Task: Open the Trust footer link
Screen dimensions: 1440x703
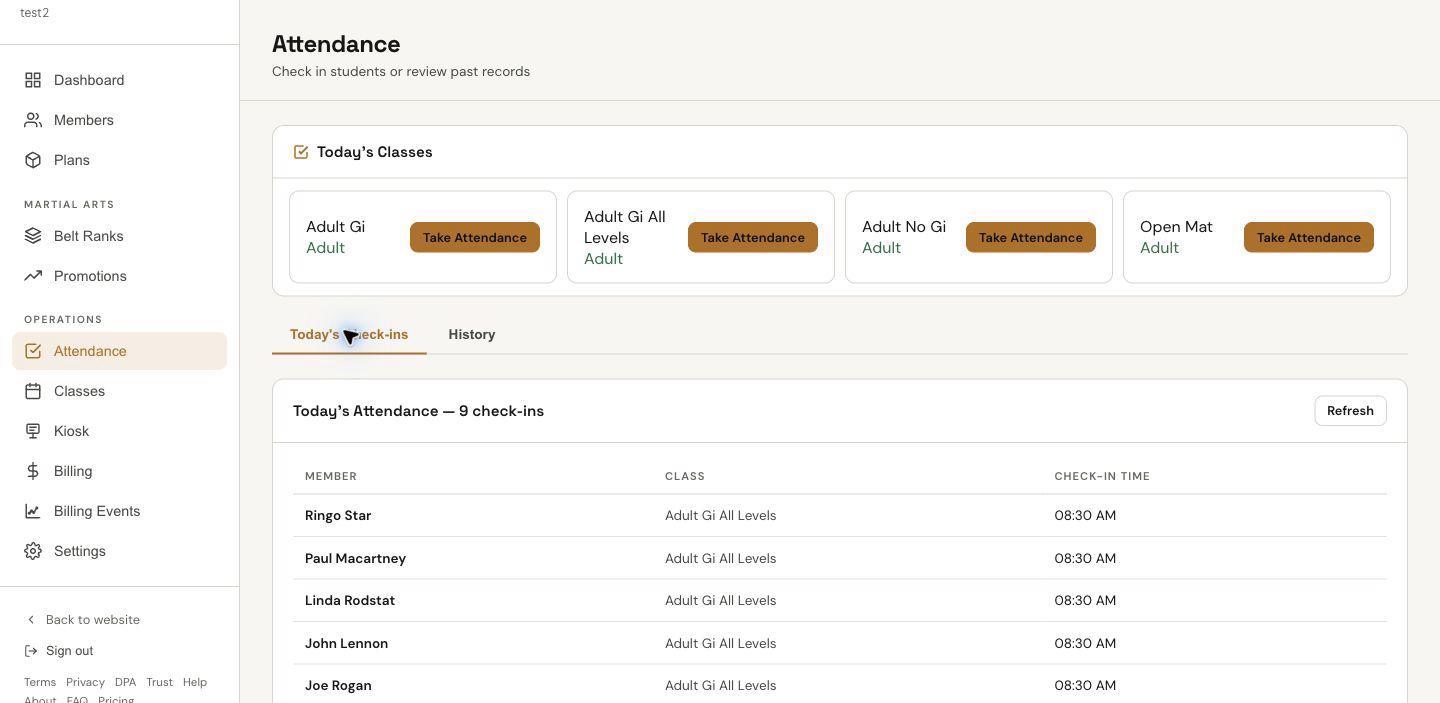Action: (x=159, y=682)
